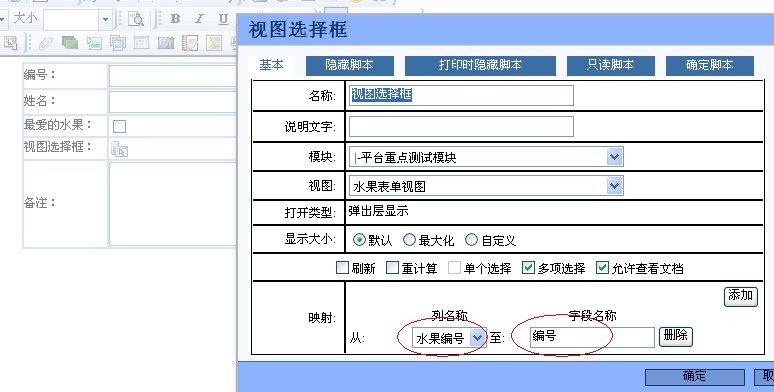Viewport: 774px width, 392px height.
Task: Enable the 重计算 checkbox
Action: [392, 268]
